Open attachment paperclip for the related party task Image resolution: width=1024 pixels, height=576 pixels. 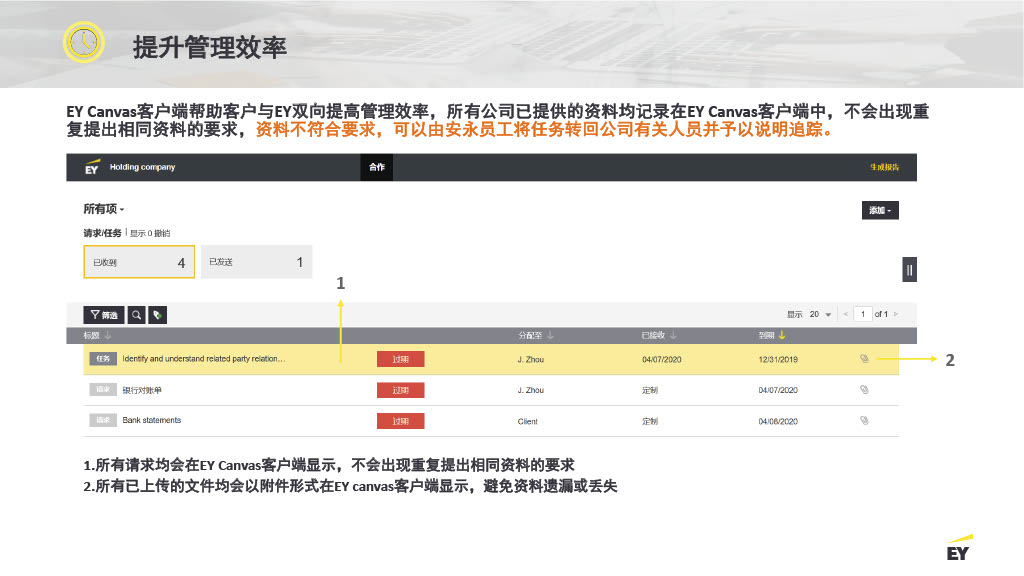864,359
